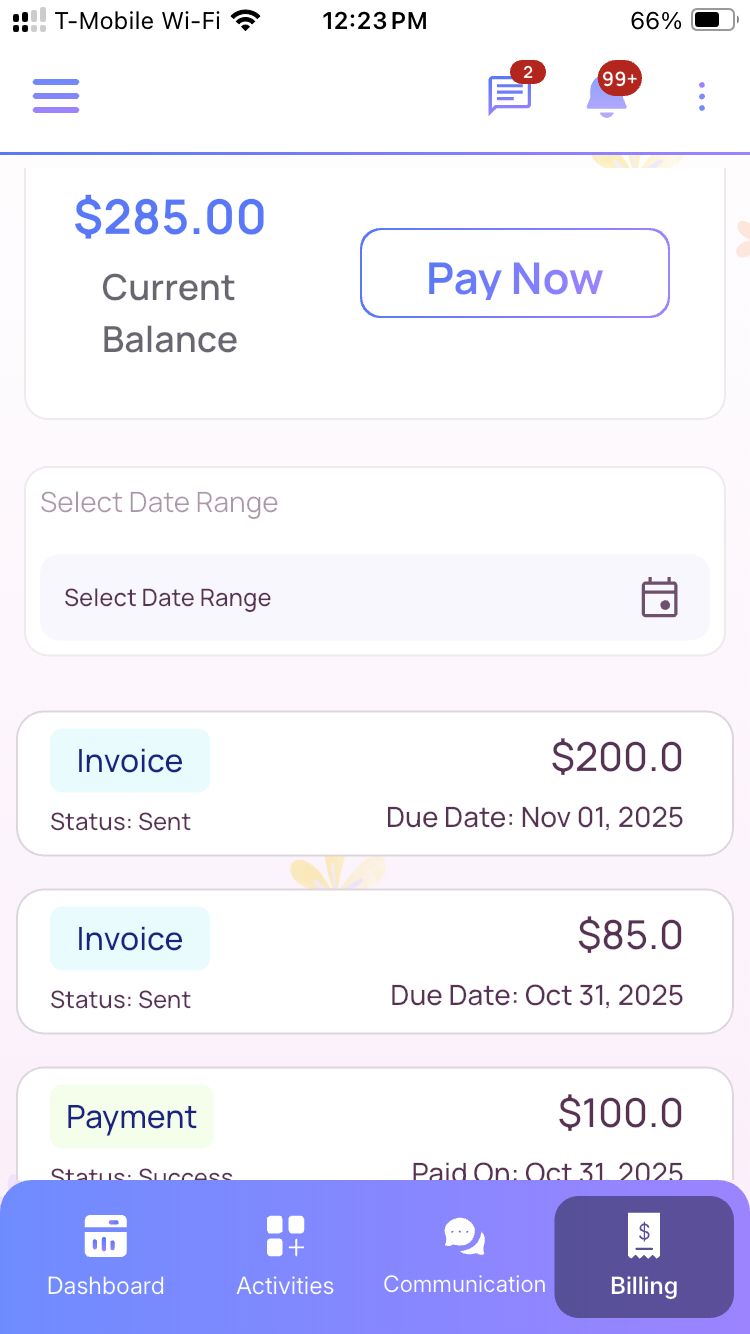The width and height of the screenshot is (750, 1334).
Task: Switch to the Activities tab label
Action: pyautogui.click(x=285, y=1286)
